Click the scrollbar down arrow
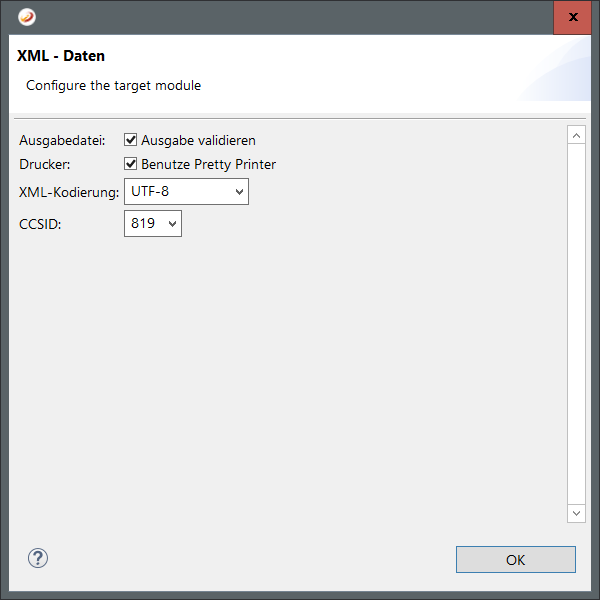The height and width of the screenshot is (600, 600). pyautogui.click(x=575, y=512)
